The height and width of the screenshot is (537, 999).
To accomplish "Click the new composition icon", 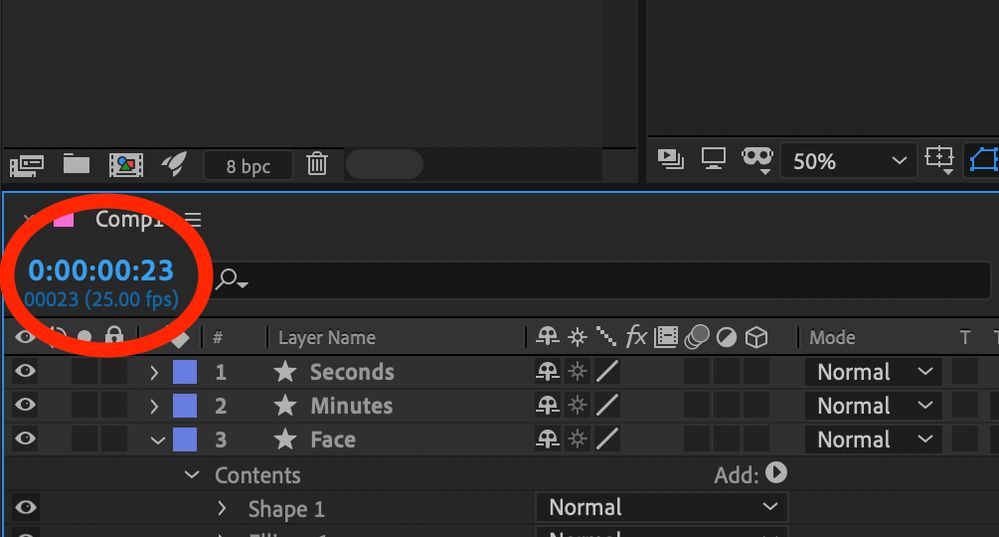I will pyautogui.click(x=126, y=164).
